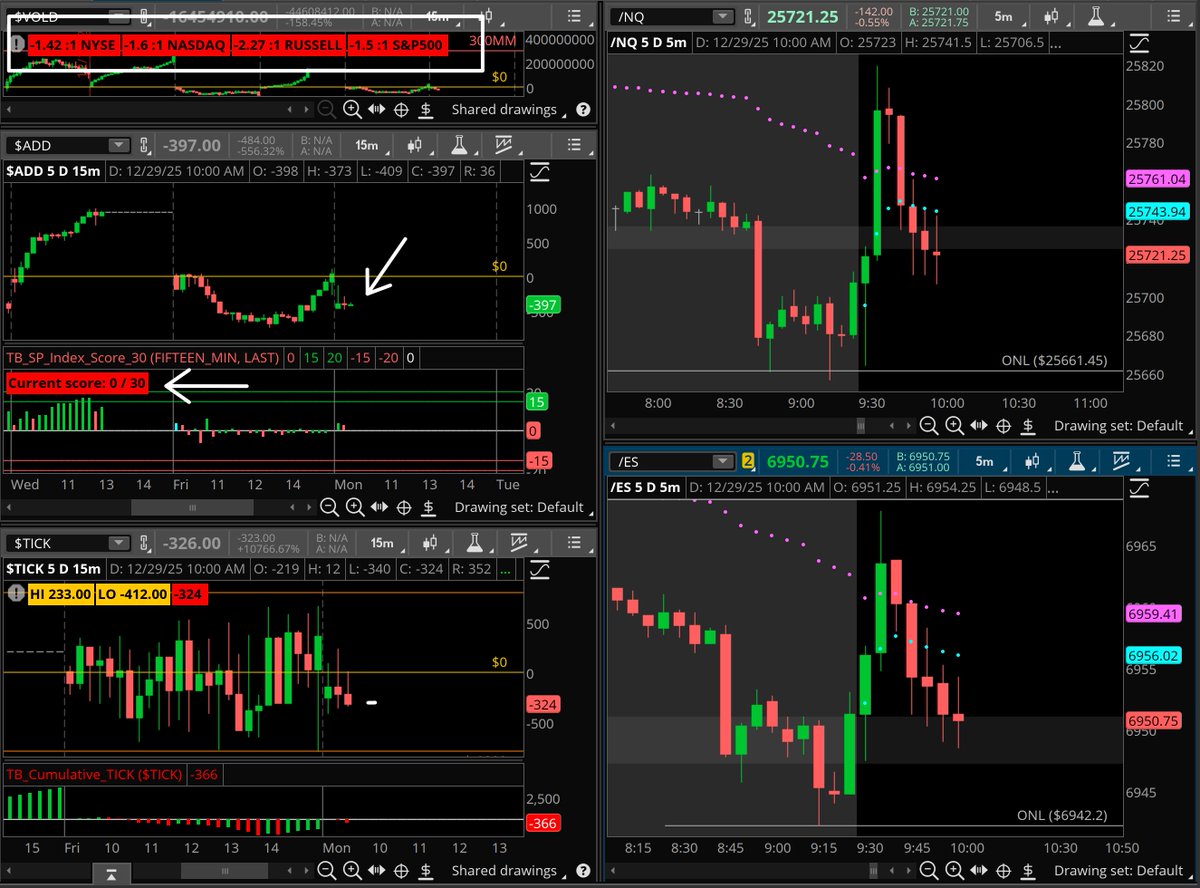Zoom in on the $VOLD chart
Image resolution: width=1200 pixels, height=888 pixels.
(x=353, y=110)
